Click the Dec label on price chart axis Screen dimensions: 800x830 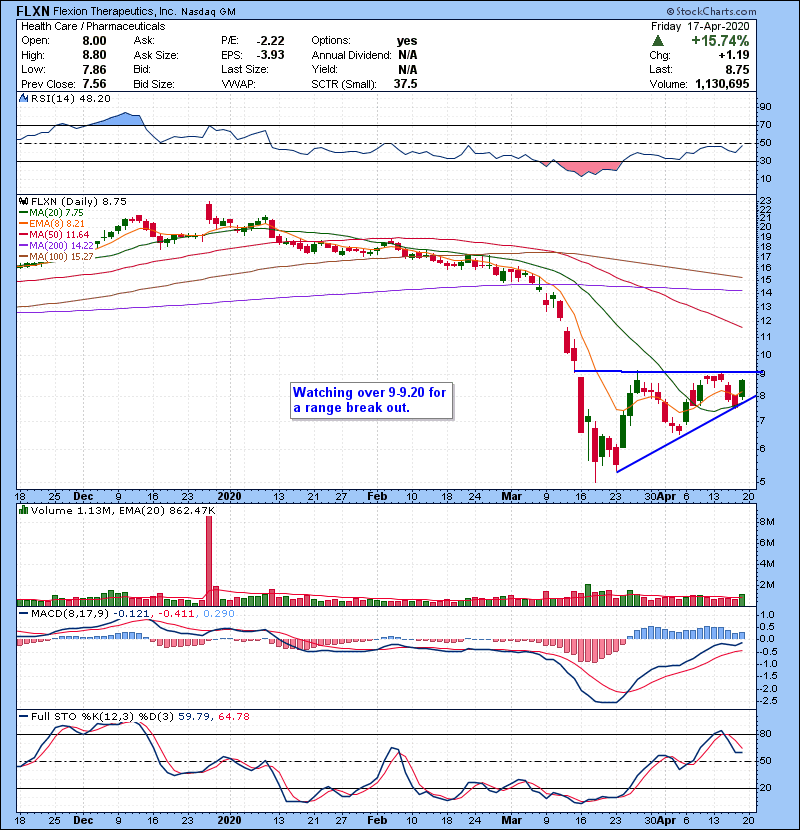pos(83,497)
